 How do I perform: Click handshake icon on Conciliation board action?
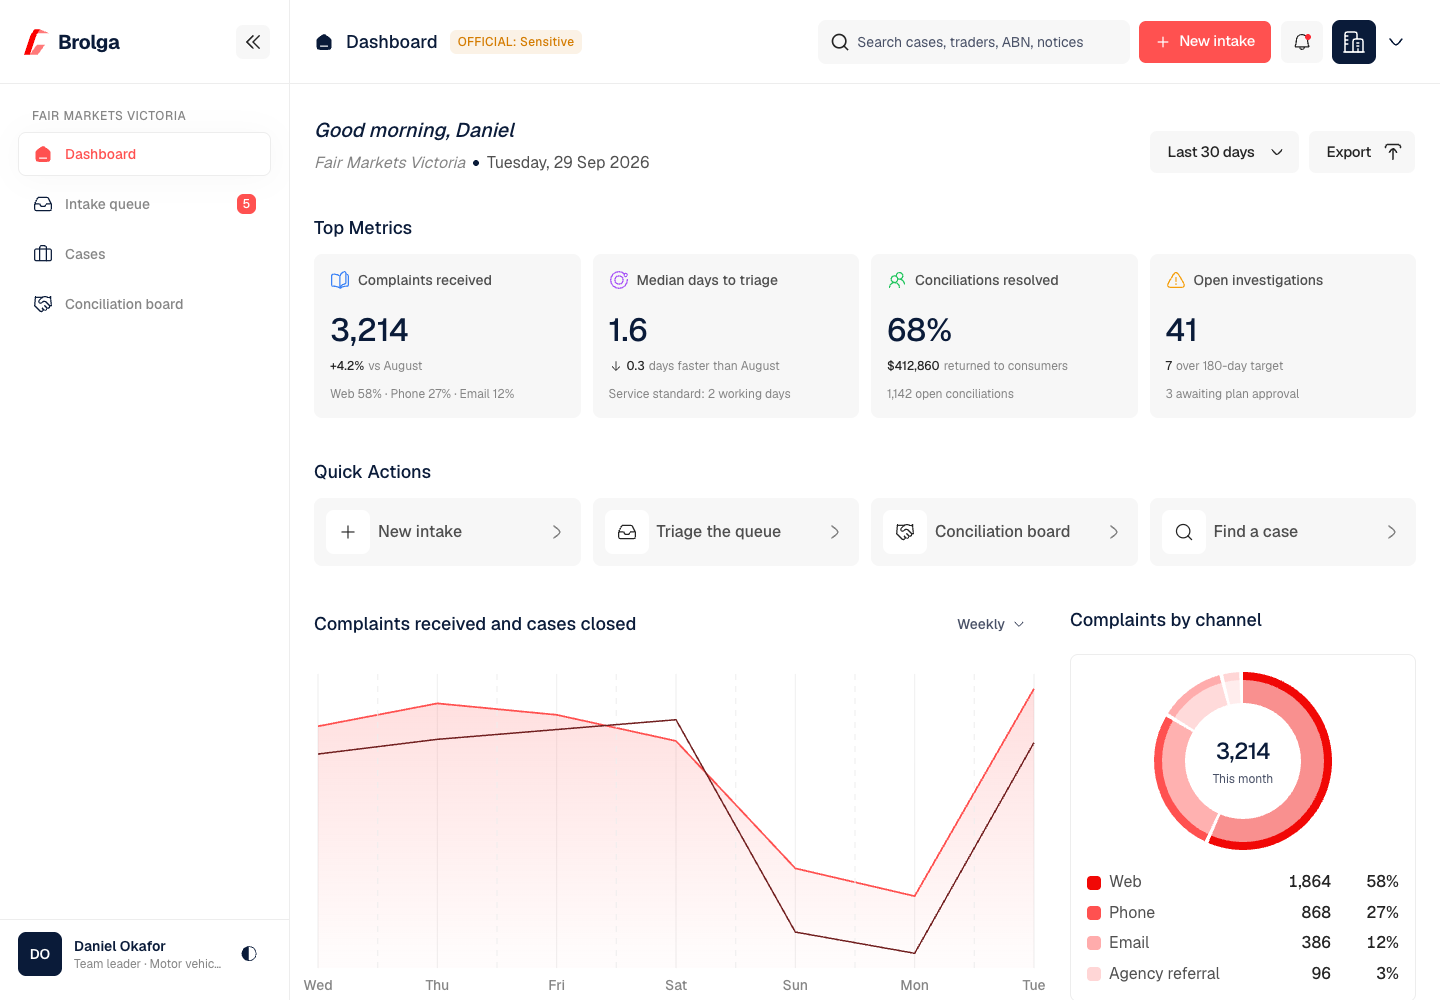(905, 532)
